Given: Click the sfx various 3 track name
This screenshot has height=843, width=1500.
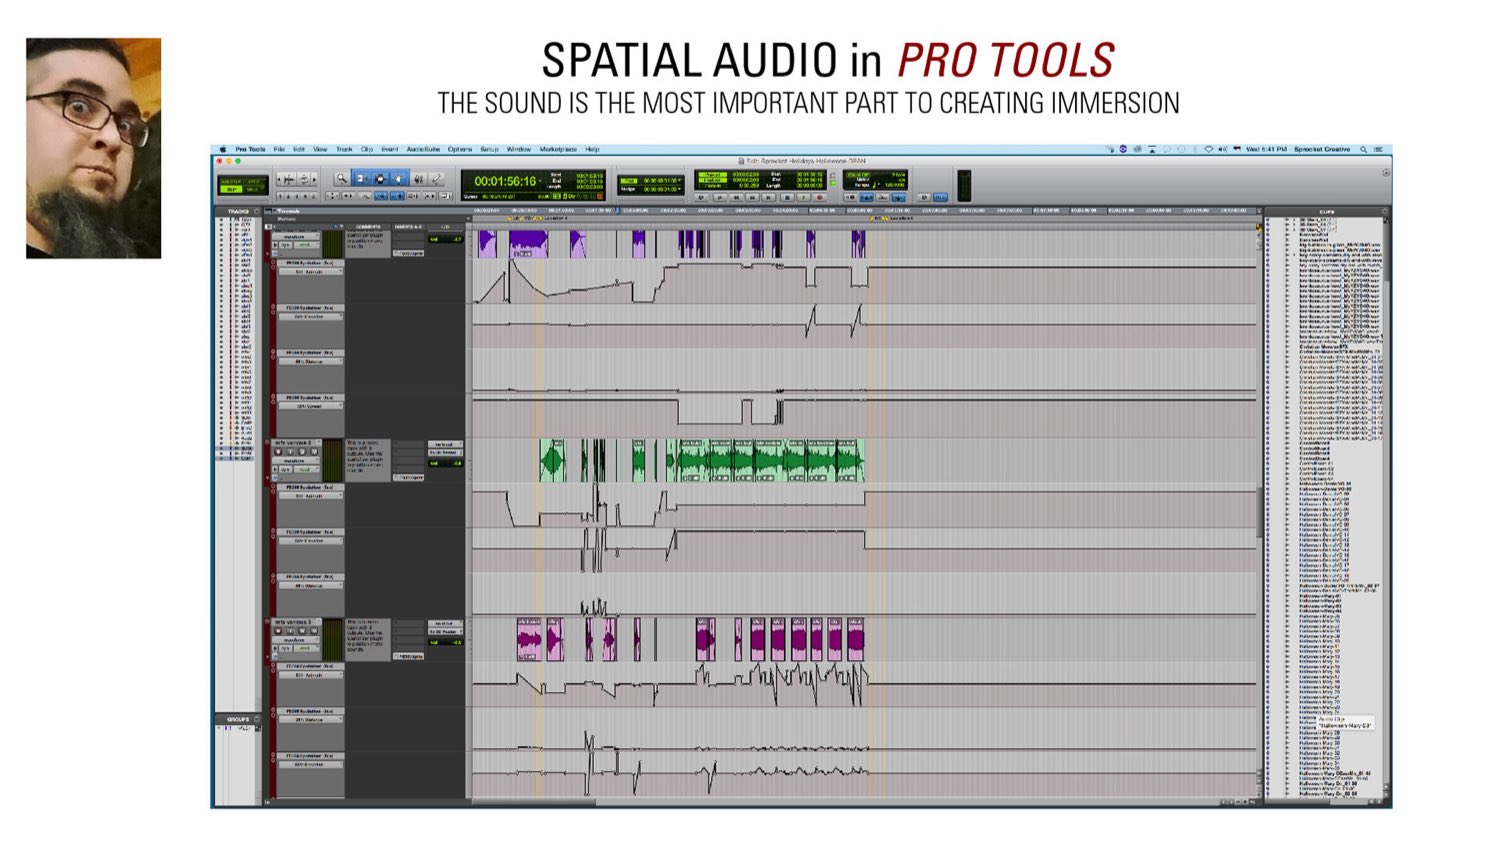Looking at the screenshot, I should [293, 622].
